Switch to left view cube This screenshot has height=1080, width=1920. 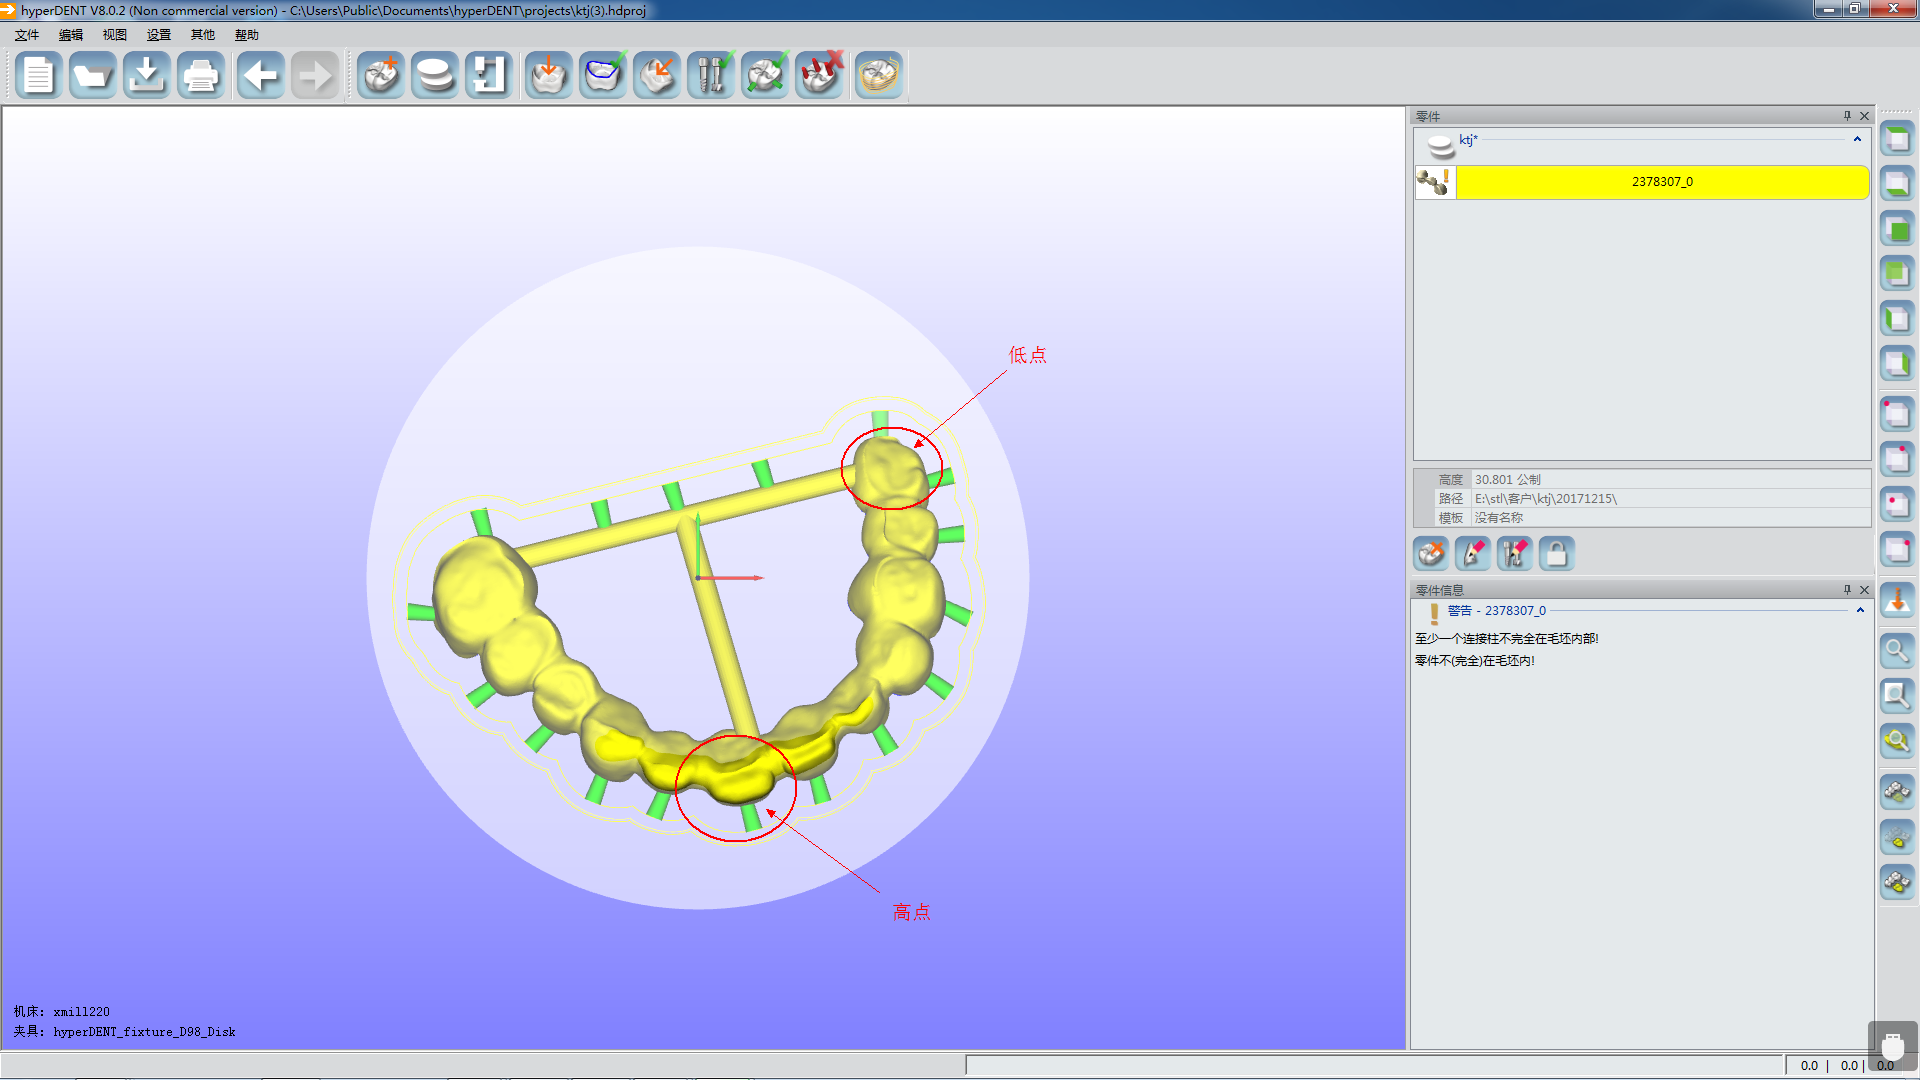tap(1897, 319)
